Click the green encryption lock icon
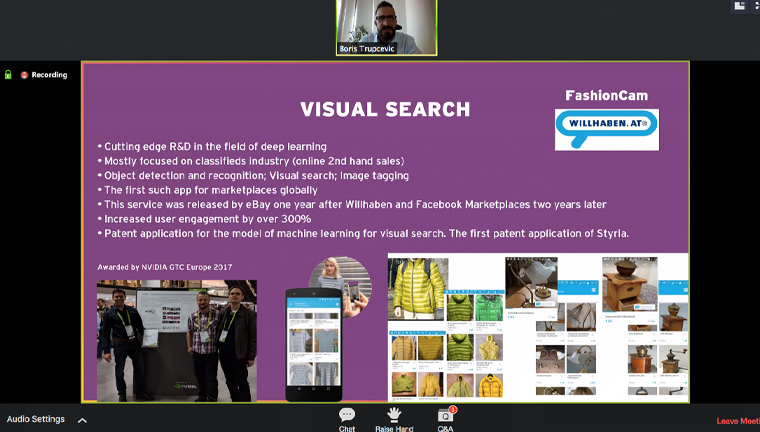 (x=8, y=75)
